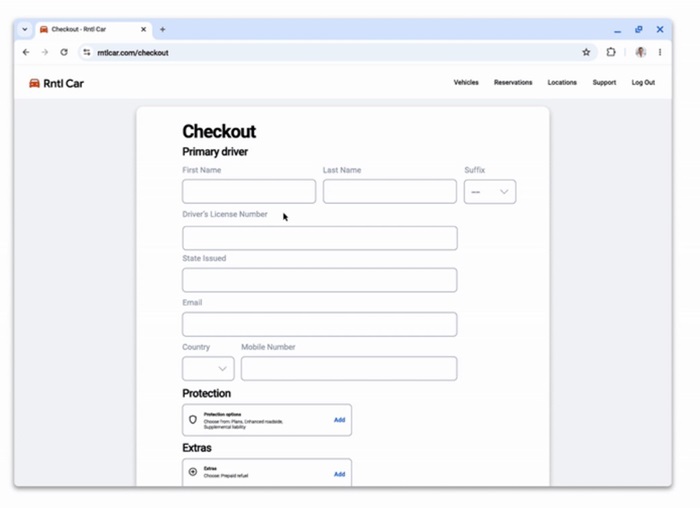The image size is (700, 508).
Task: Focus the First Name field
Action: point(249,192)
